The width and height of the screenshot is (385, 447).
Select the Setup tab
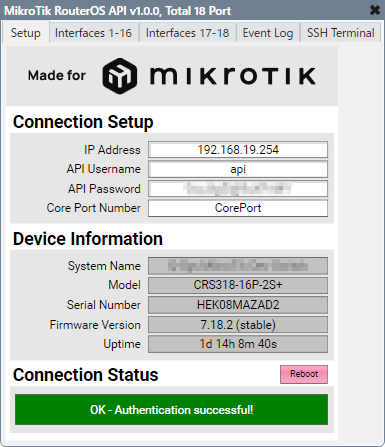tap(26, 33)
